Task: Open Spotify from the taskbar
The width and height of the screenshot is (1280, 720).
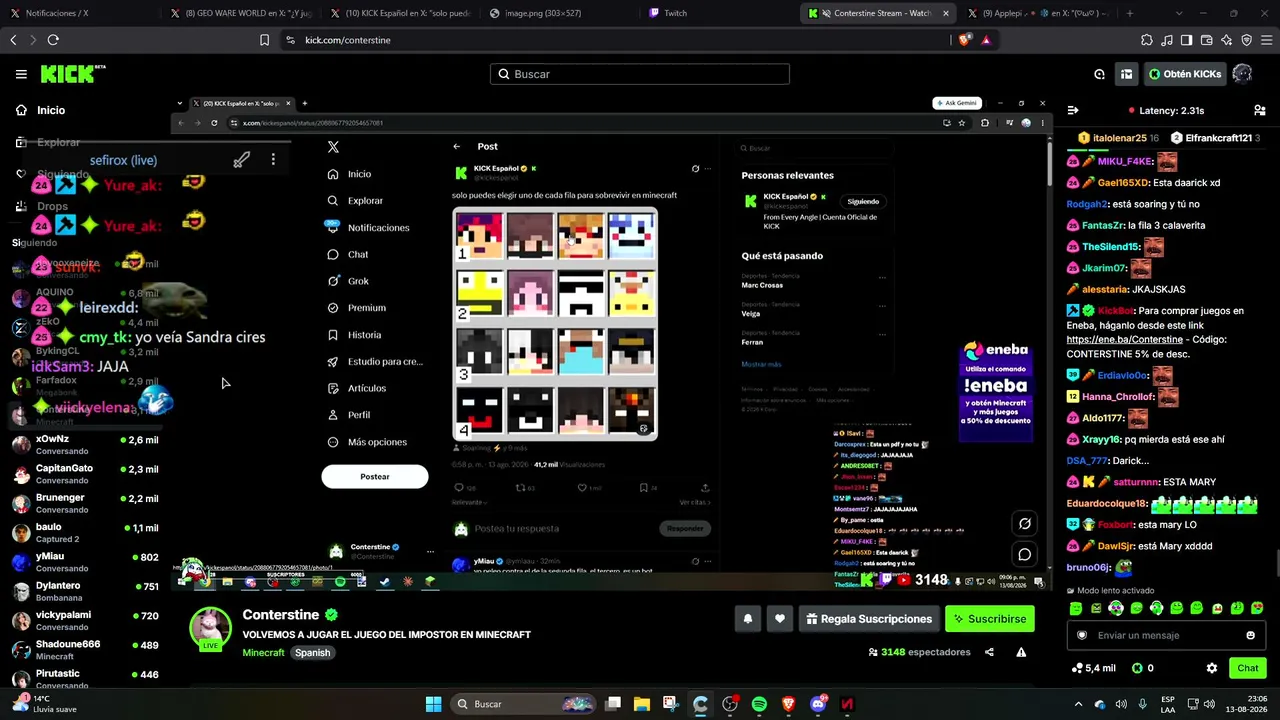Action: (759, 704)
